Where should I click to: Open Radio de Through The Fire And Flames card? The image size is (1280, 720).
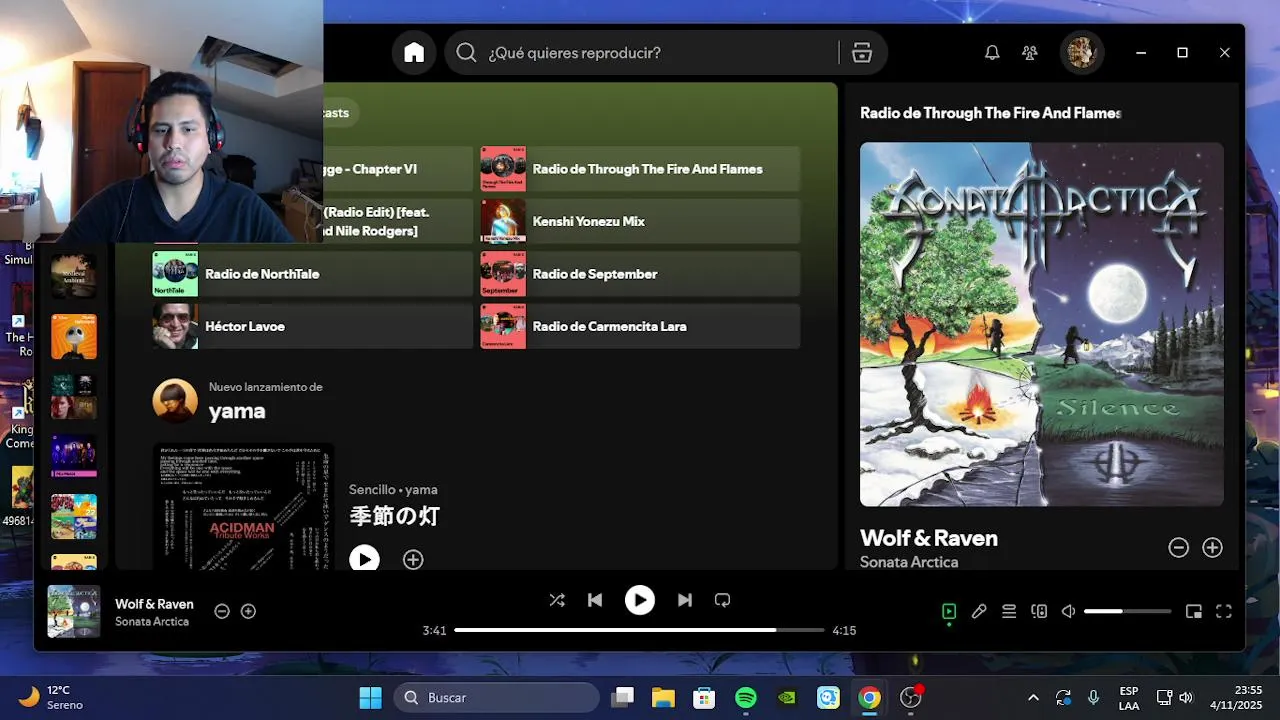click(640, 169)
